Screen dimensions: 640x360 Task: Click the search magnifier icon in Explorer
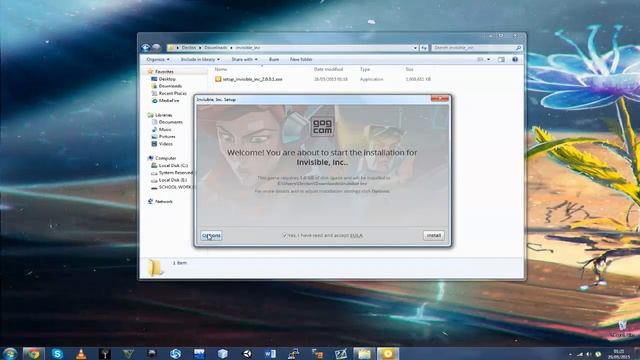pos(518,48)
